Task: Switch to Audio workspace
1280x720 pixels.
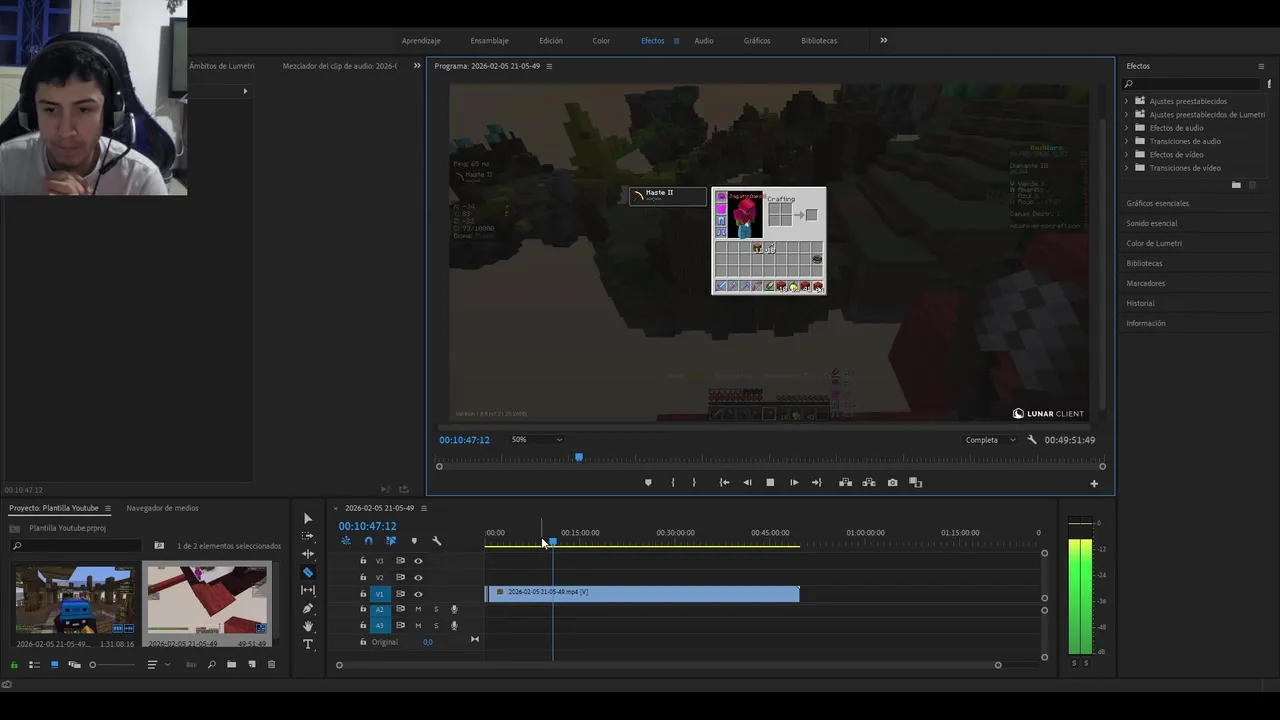Action: click(704, 41)
